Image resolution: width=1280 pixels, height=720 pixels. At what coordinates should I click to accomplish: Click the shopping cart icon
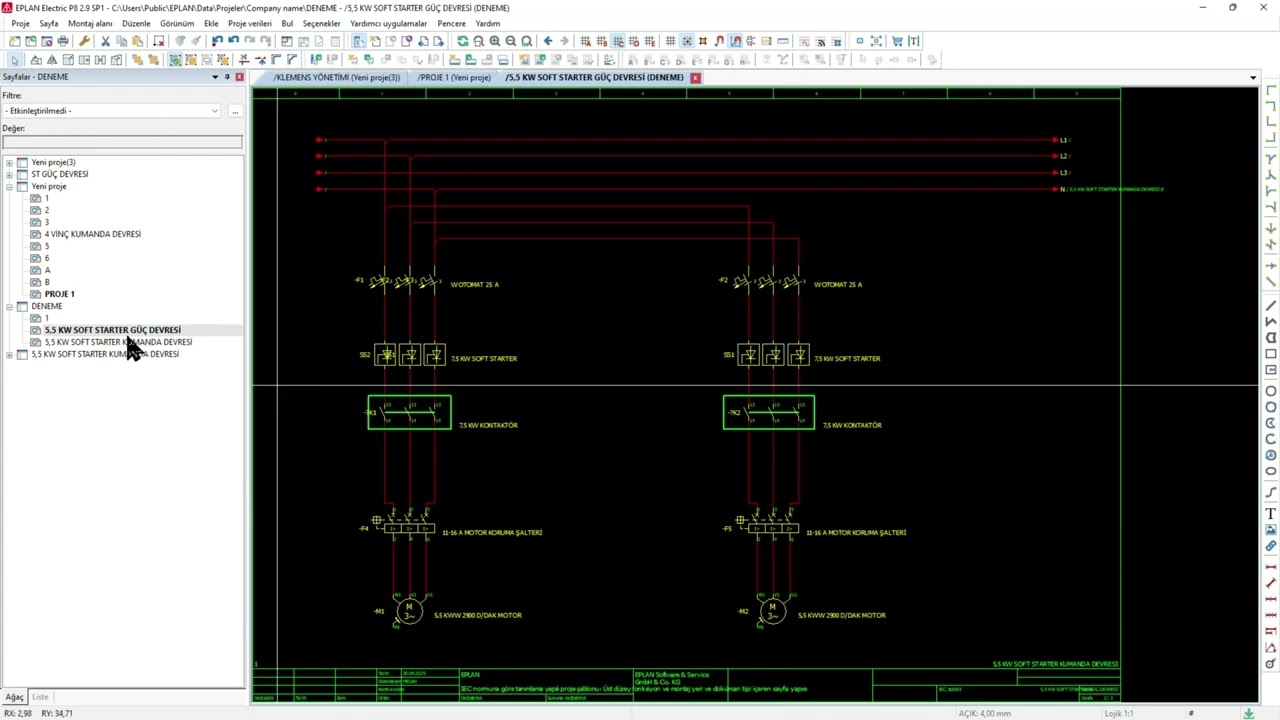point(897,41)
